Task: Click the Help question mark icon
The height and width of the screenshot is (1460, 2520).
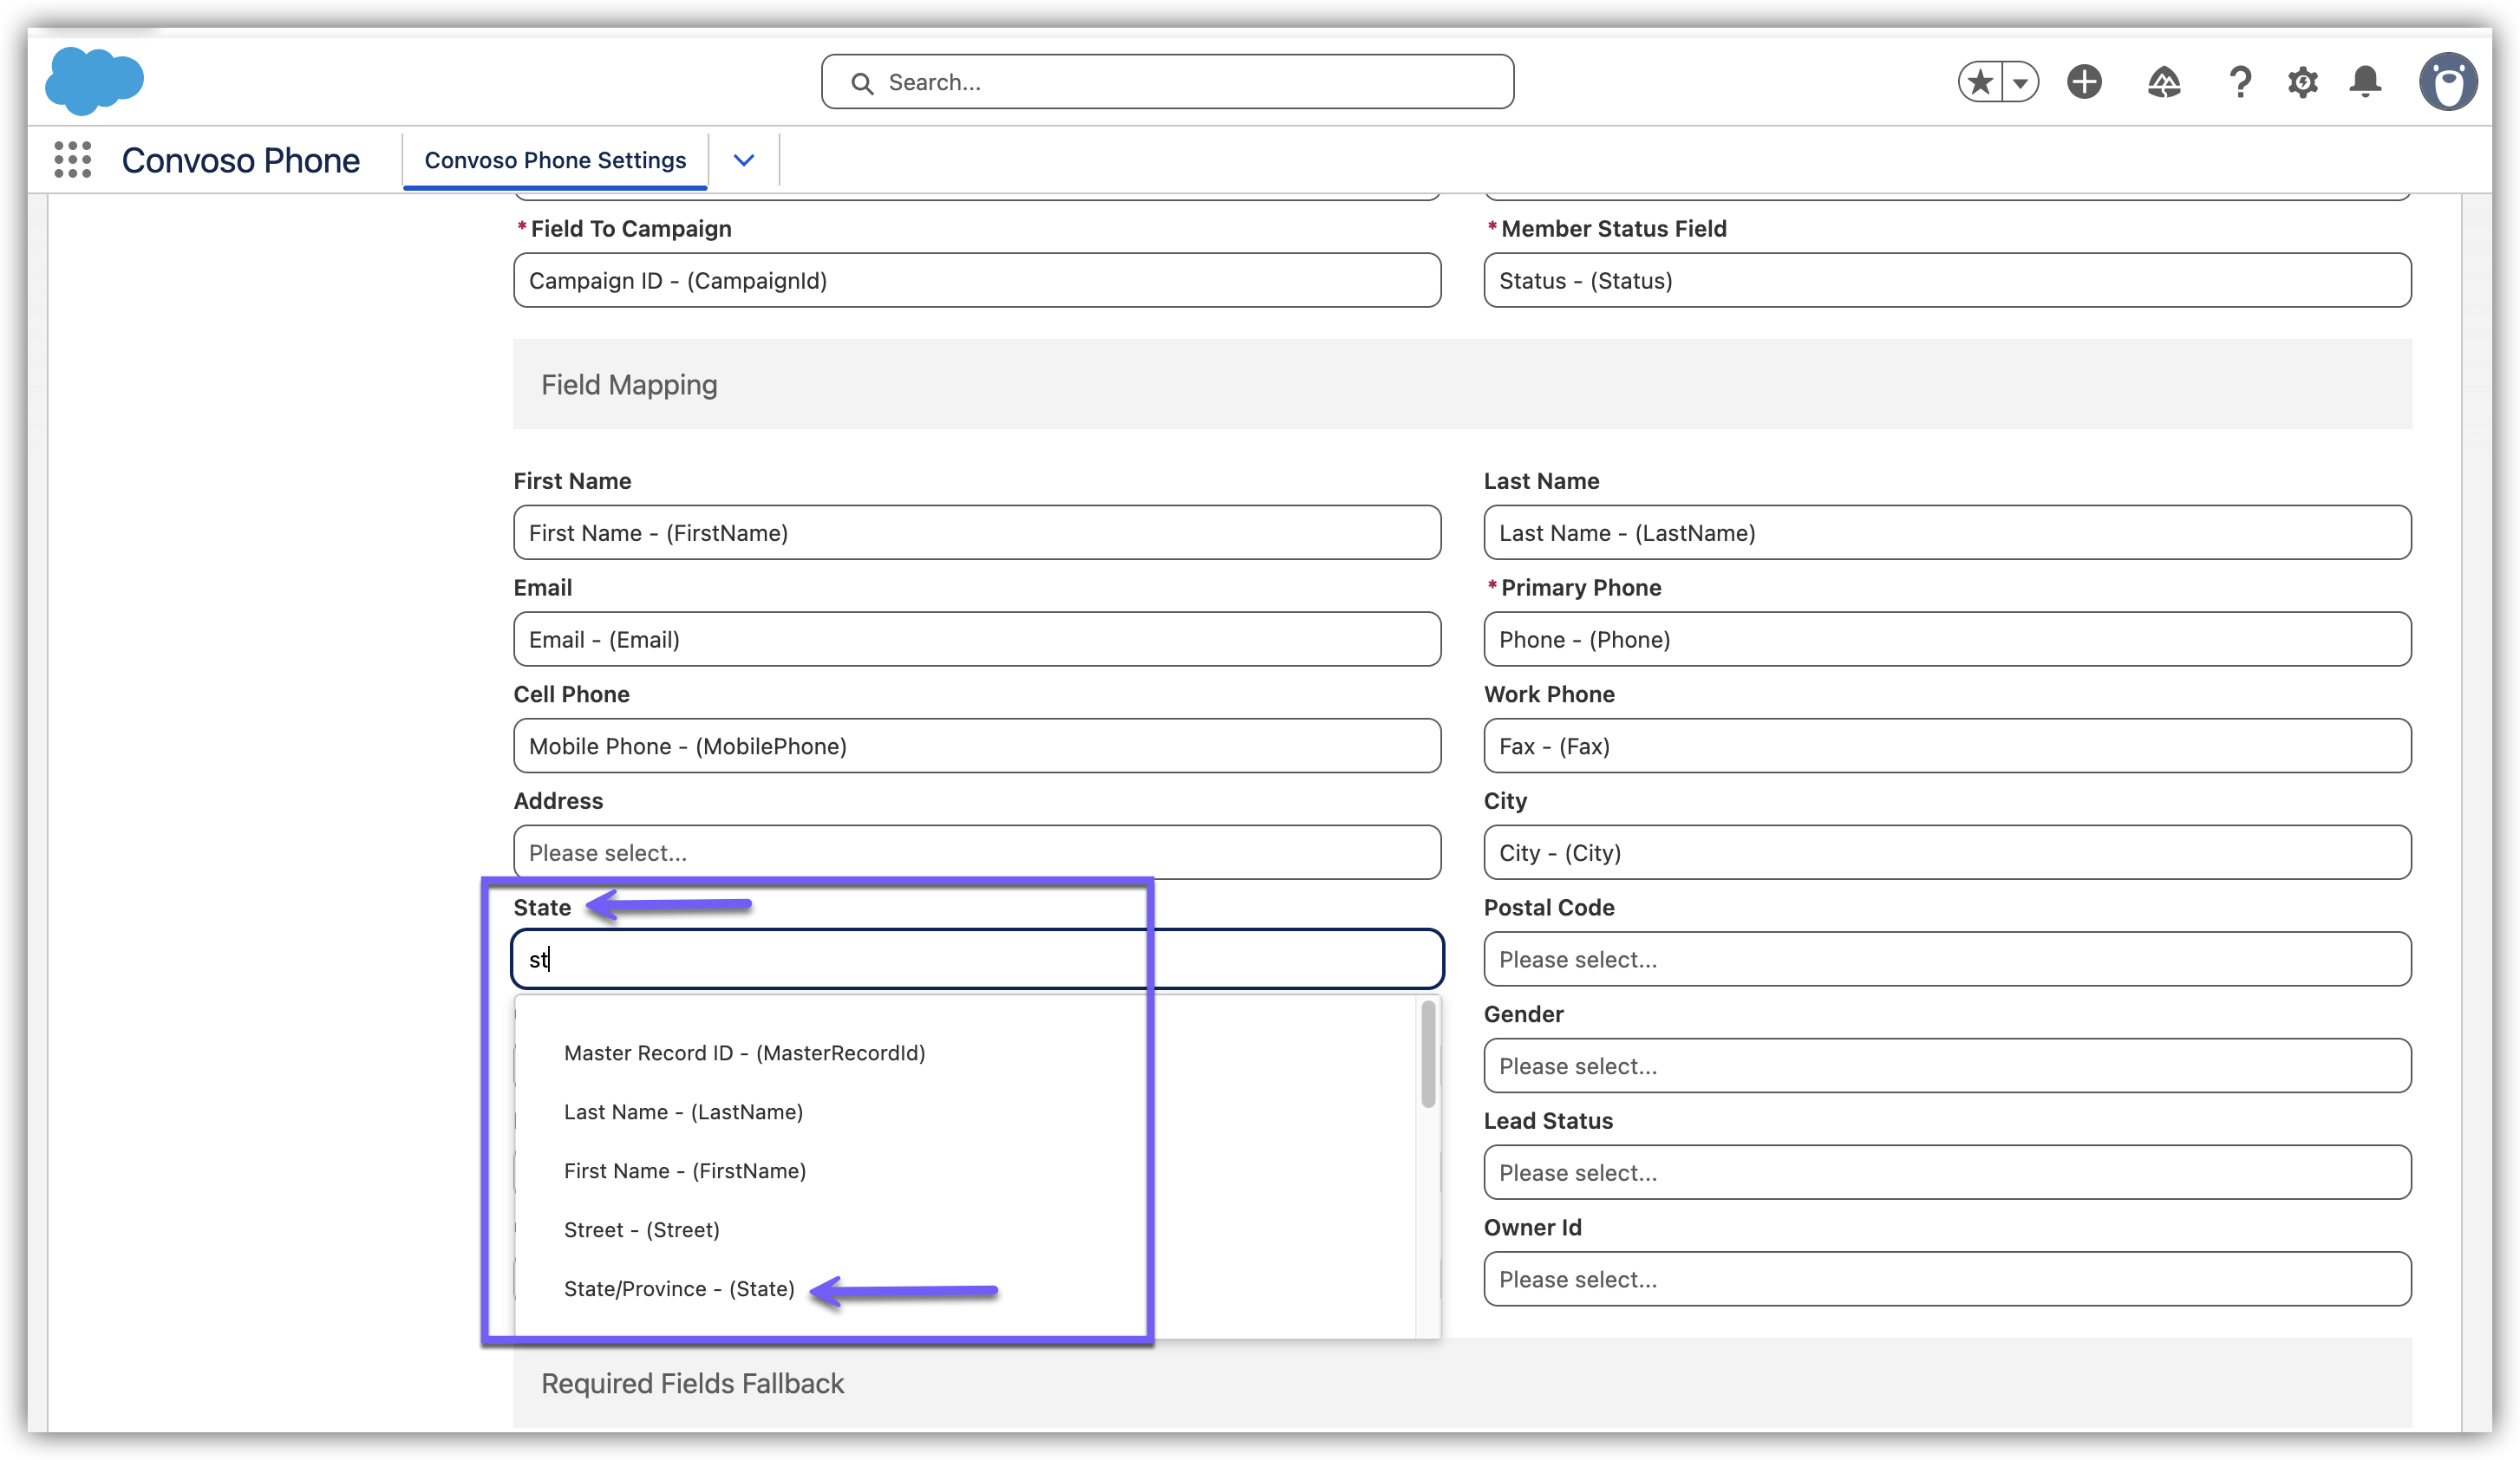Action: [2240, 82]
